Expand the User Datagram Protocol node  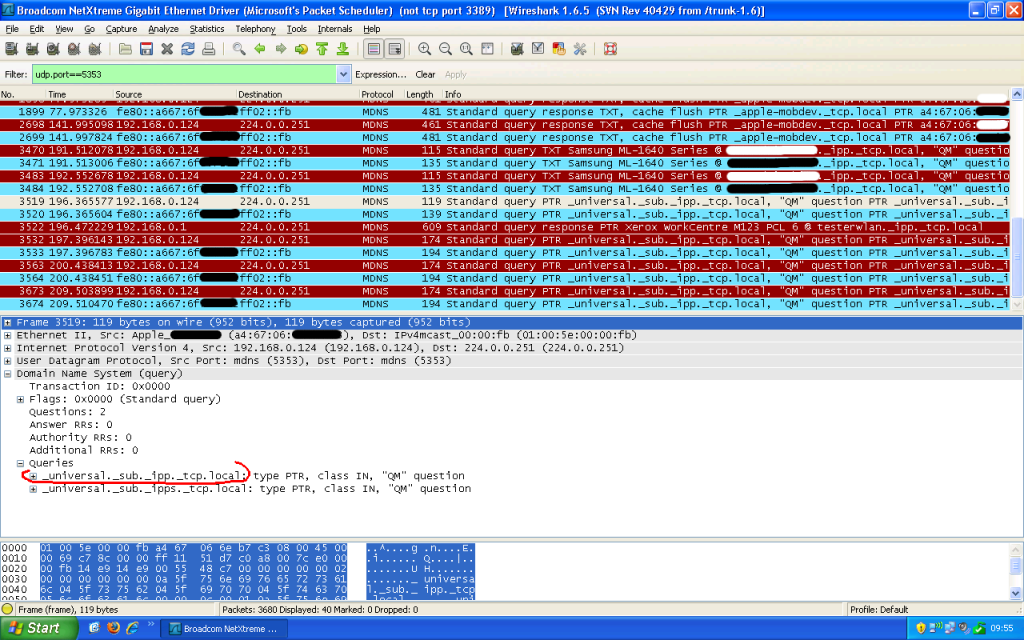[7, 360]
